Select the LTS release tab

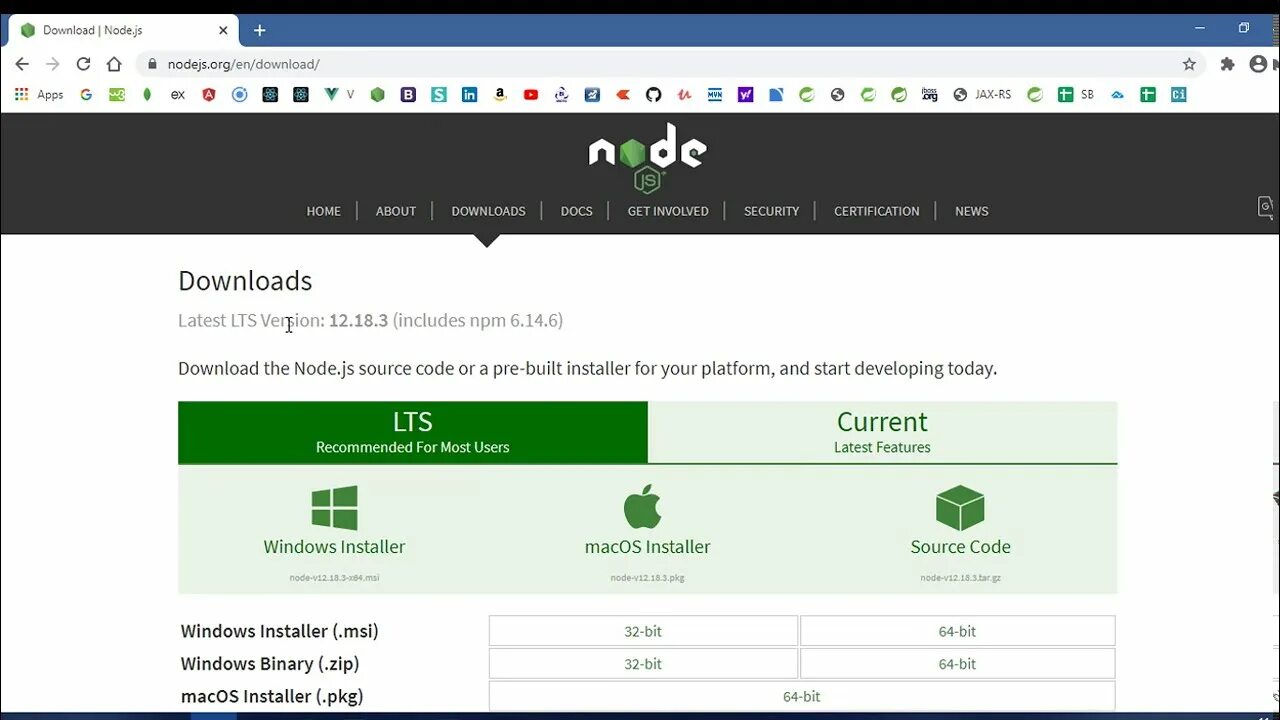(413, 432)
